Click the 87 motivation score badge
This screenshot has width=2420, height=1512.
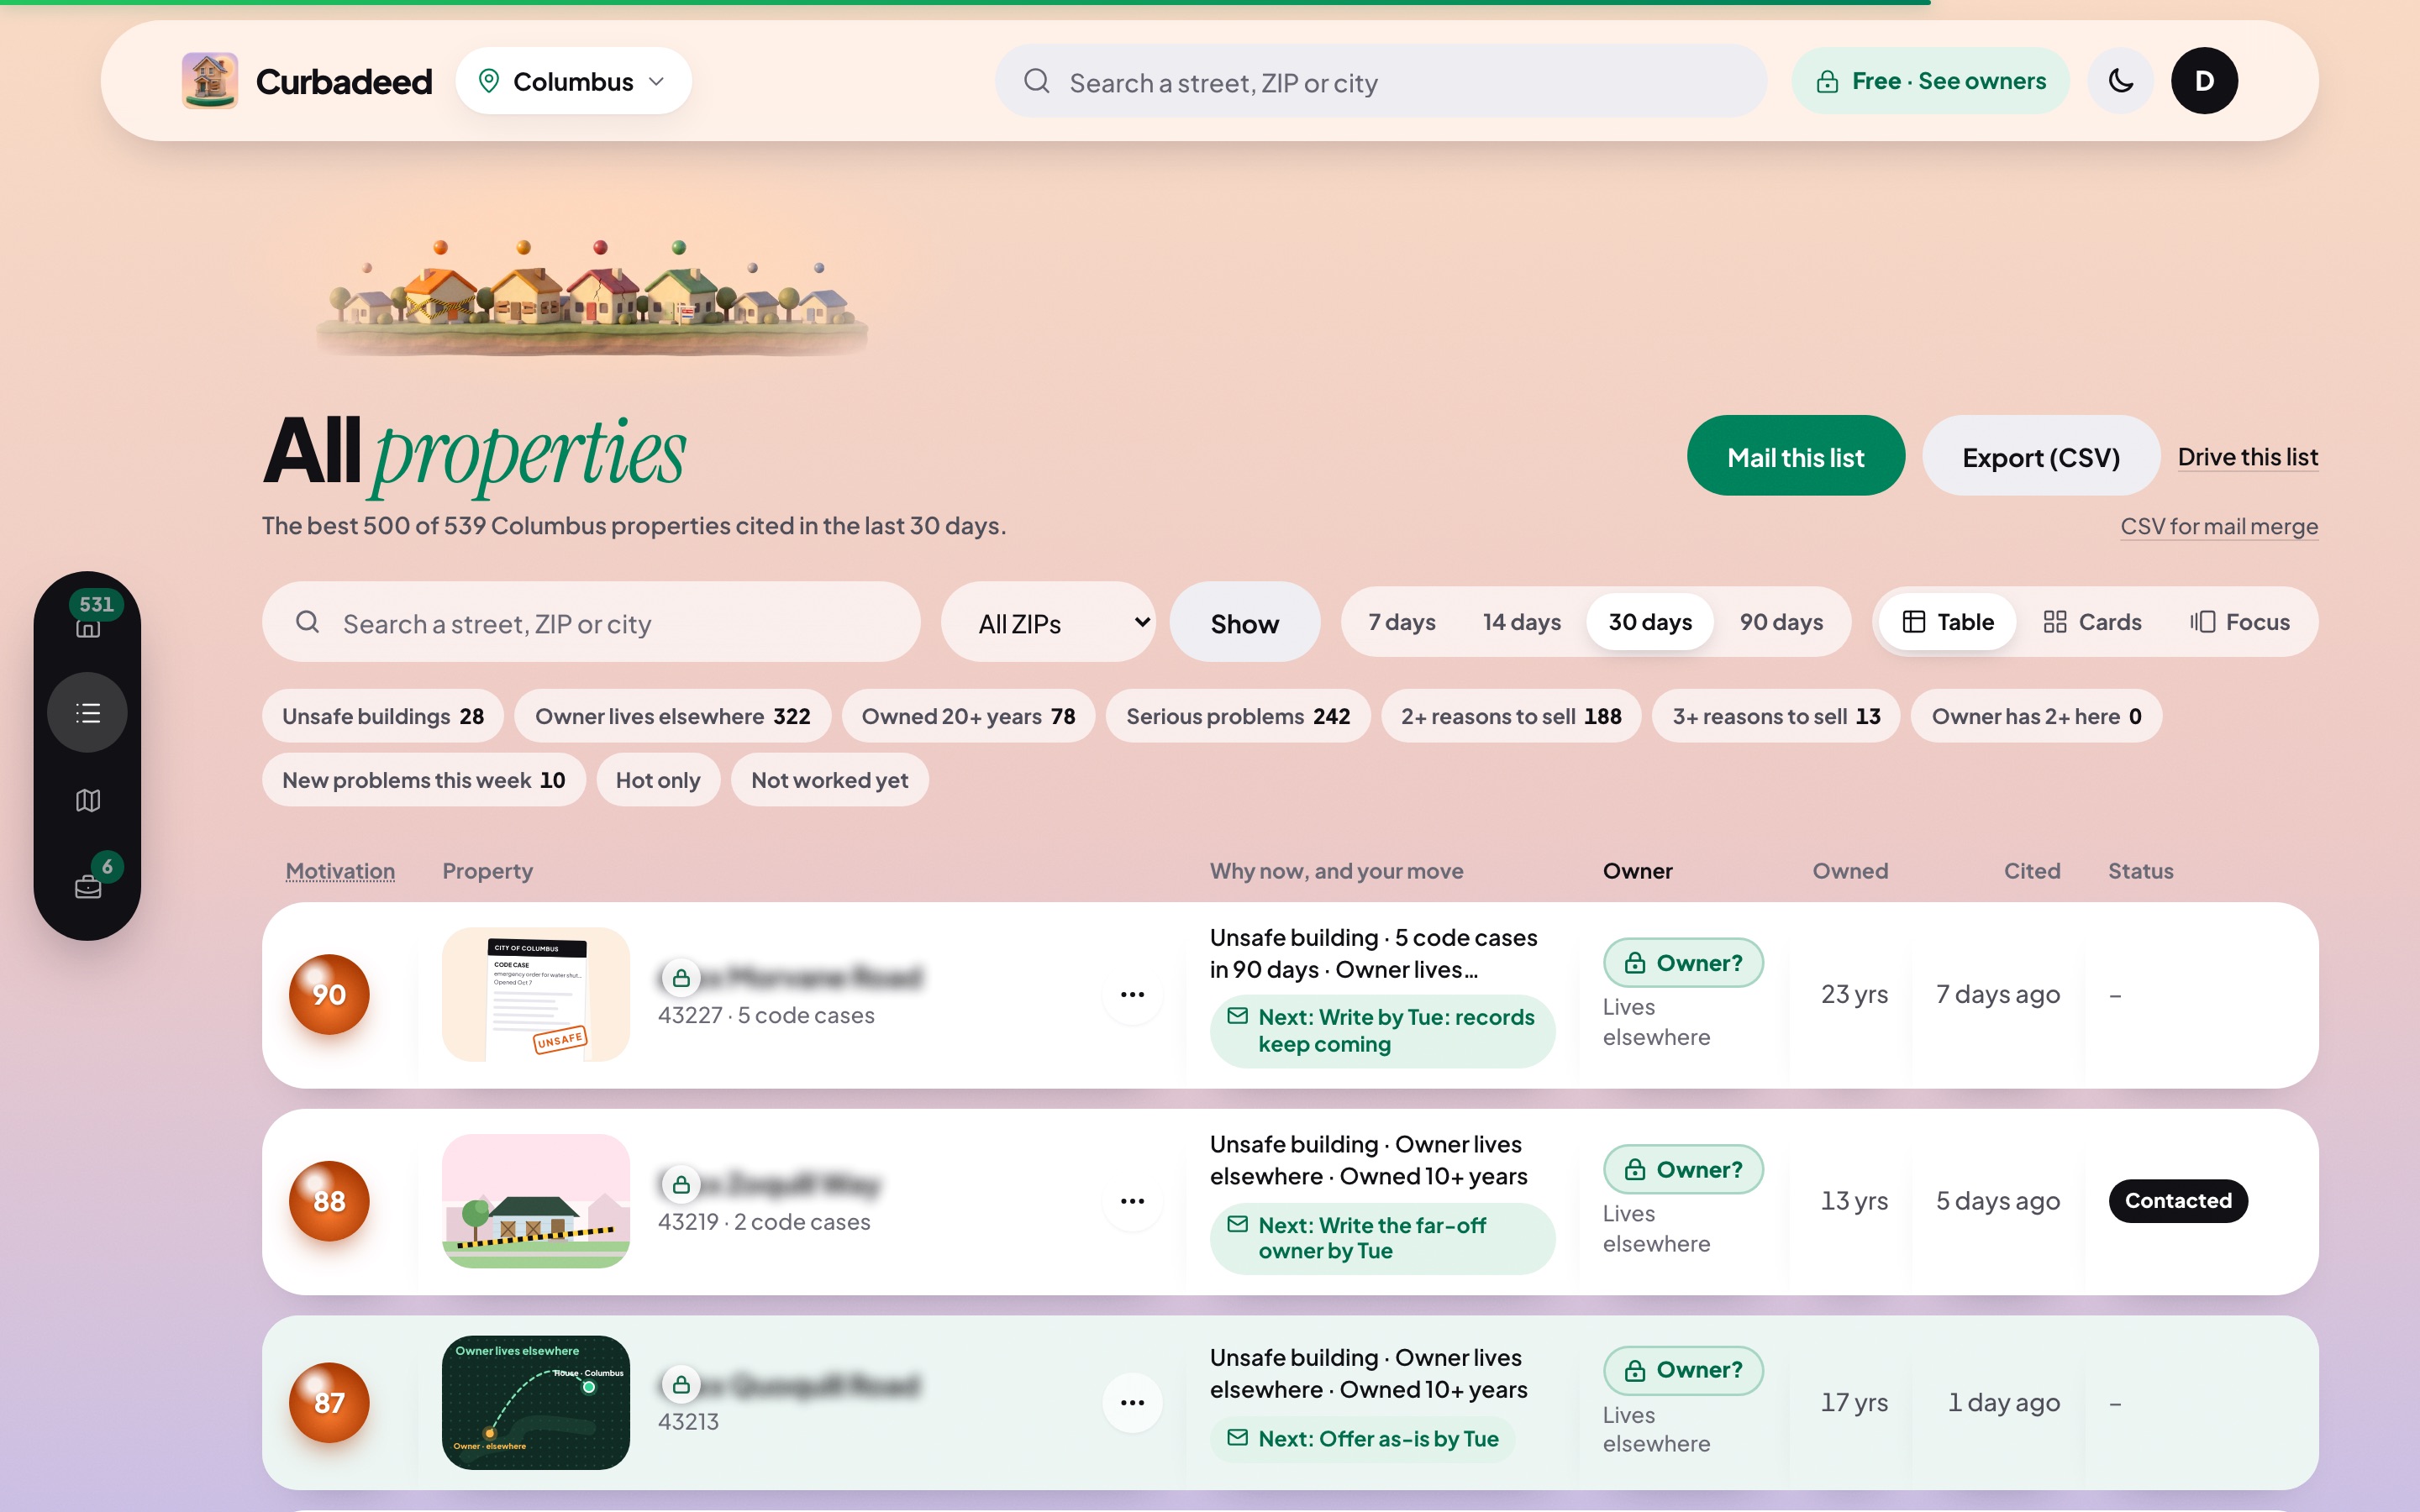tap(329, 1403)
